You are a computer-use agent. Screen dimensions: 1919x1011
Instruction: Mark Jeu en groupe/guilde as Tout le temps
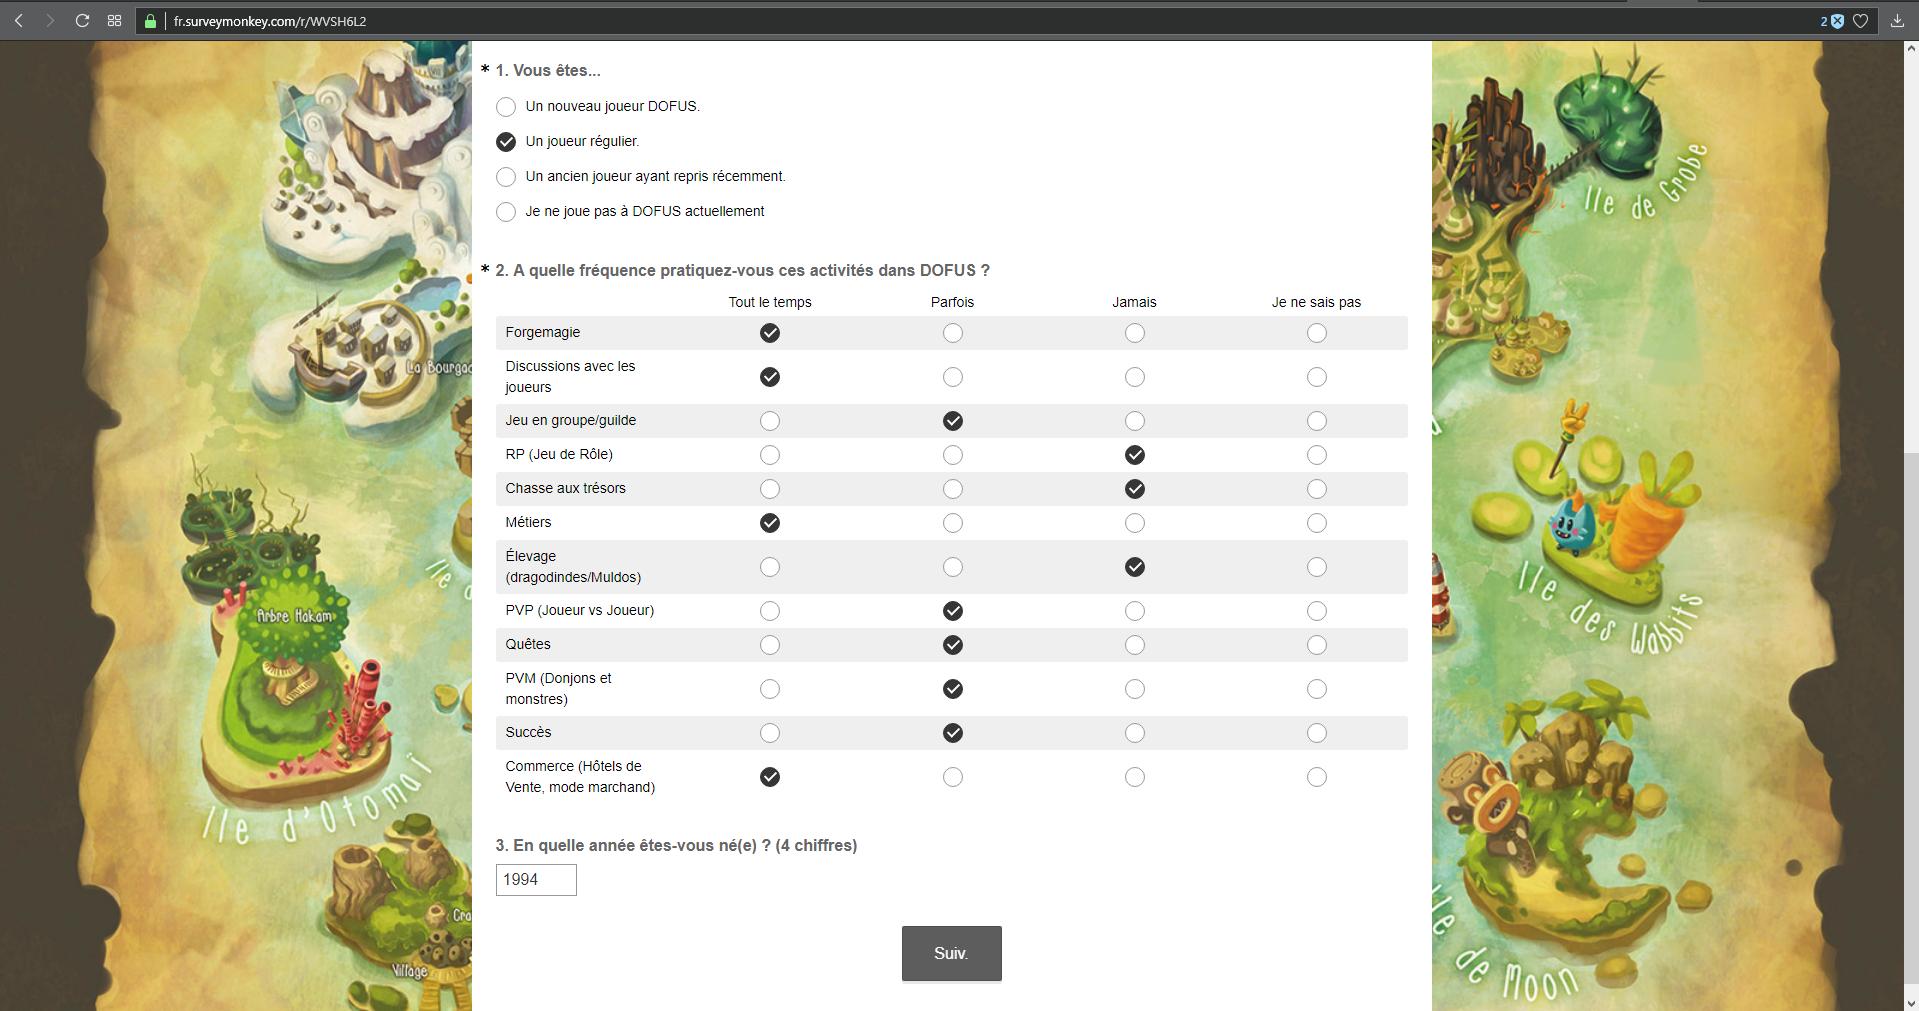pos(769,421)
